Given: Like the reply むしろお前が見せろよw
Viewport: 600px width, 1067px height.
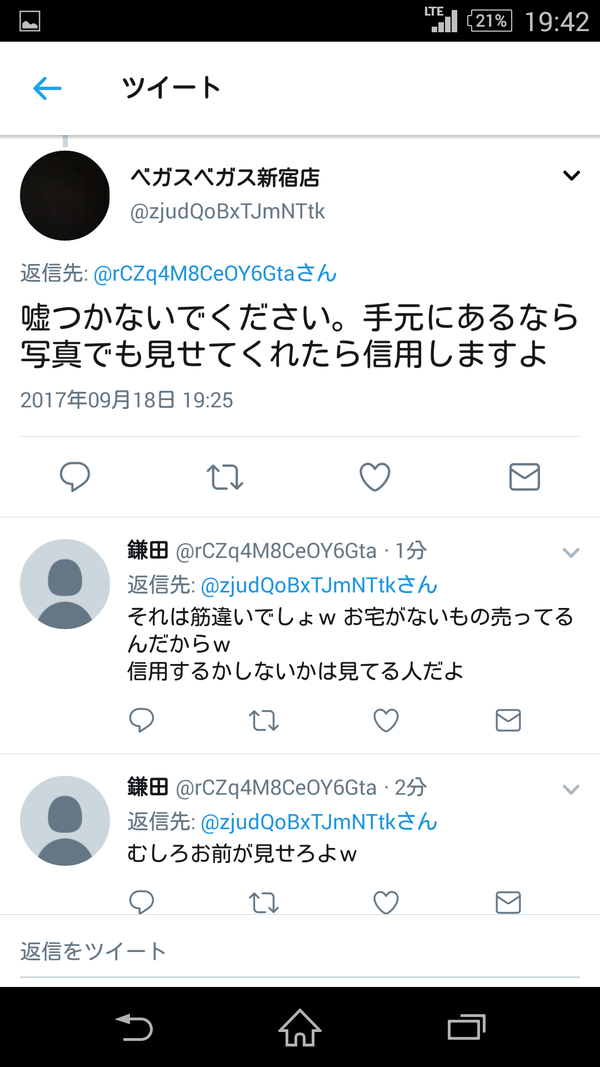Looking at the screenshot, I should [386, 902].
